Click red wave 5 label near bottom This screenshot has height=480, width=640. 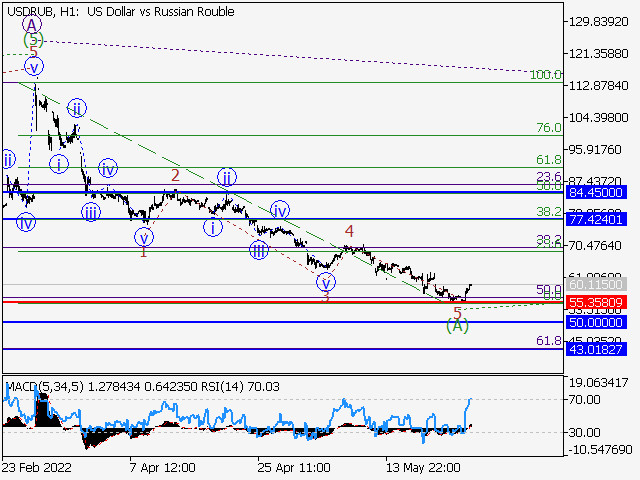tap(457, 313)
